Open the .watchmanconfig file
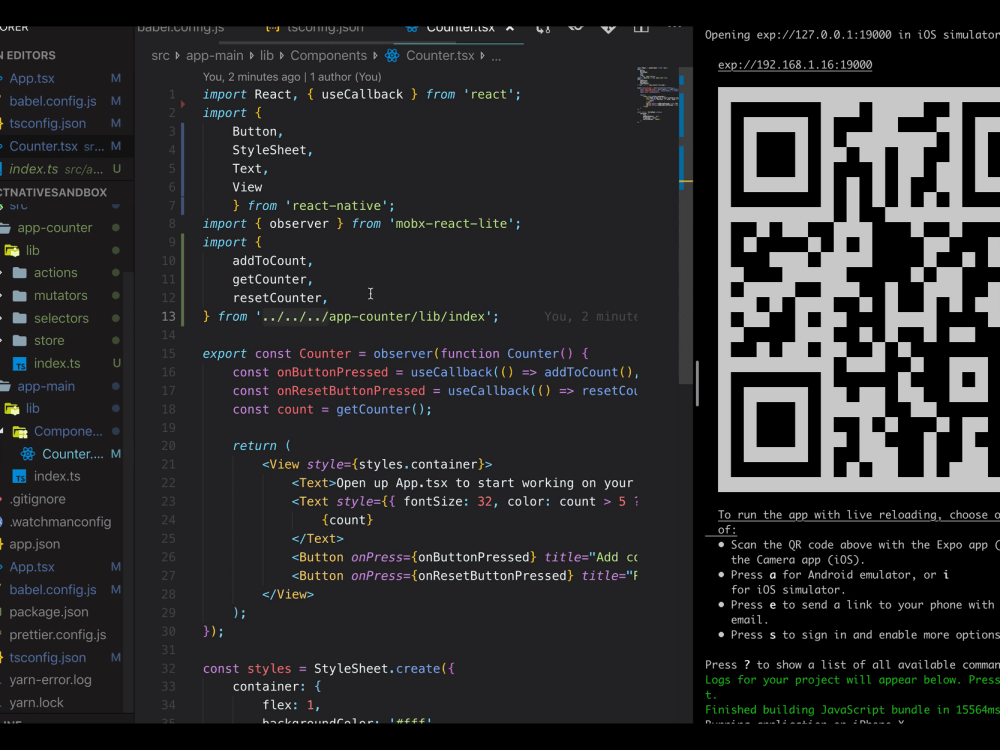The height and width of the screenshot is (750, 1000). (x=61, y=522)
